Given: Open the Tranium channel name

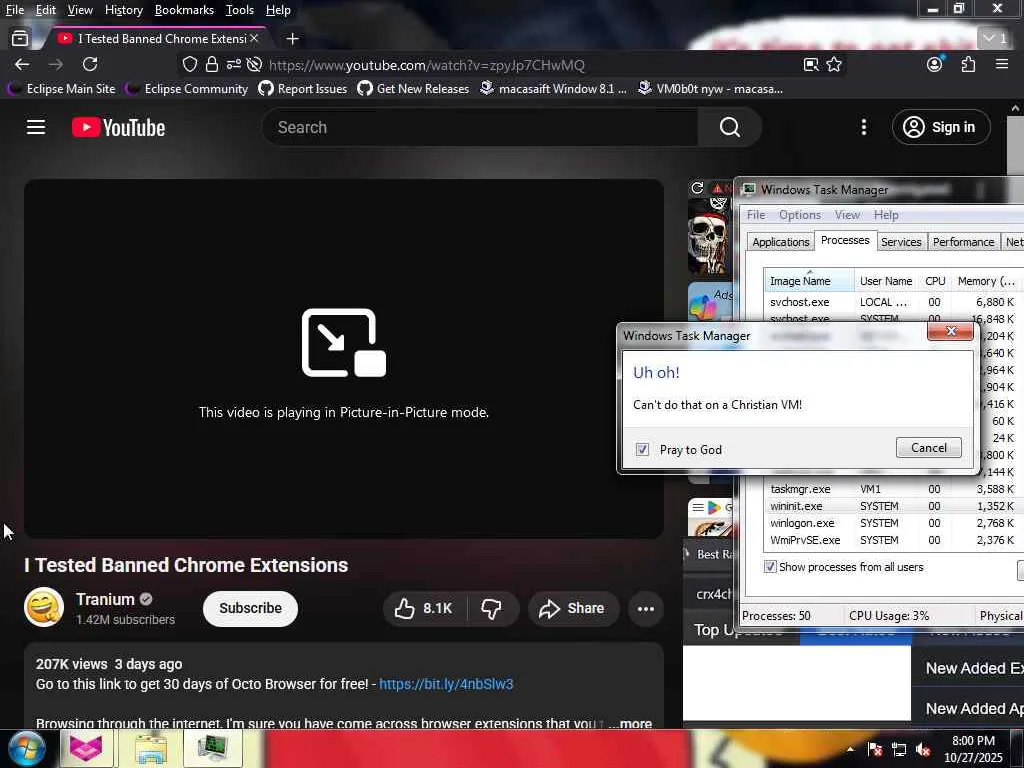Looking at the screenshot, I should 105,600.
